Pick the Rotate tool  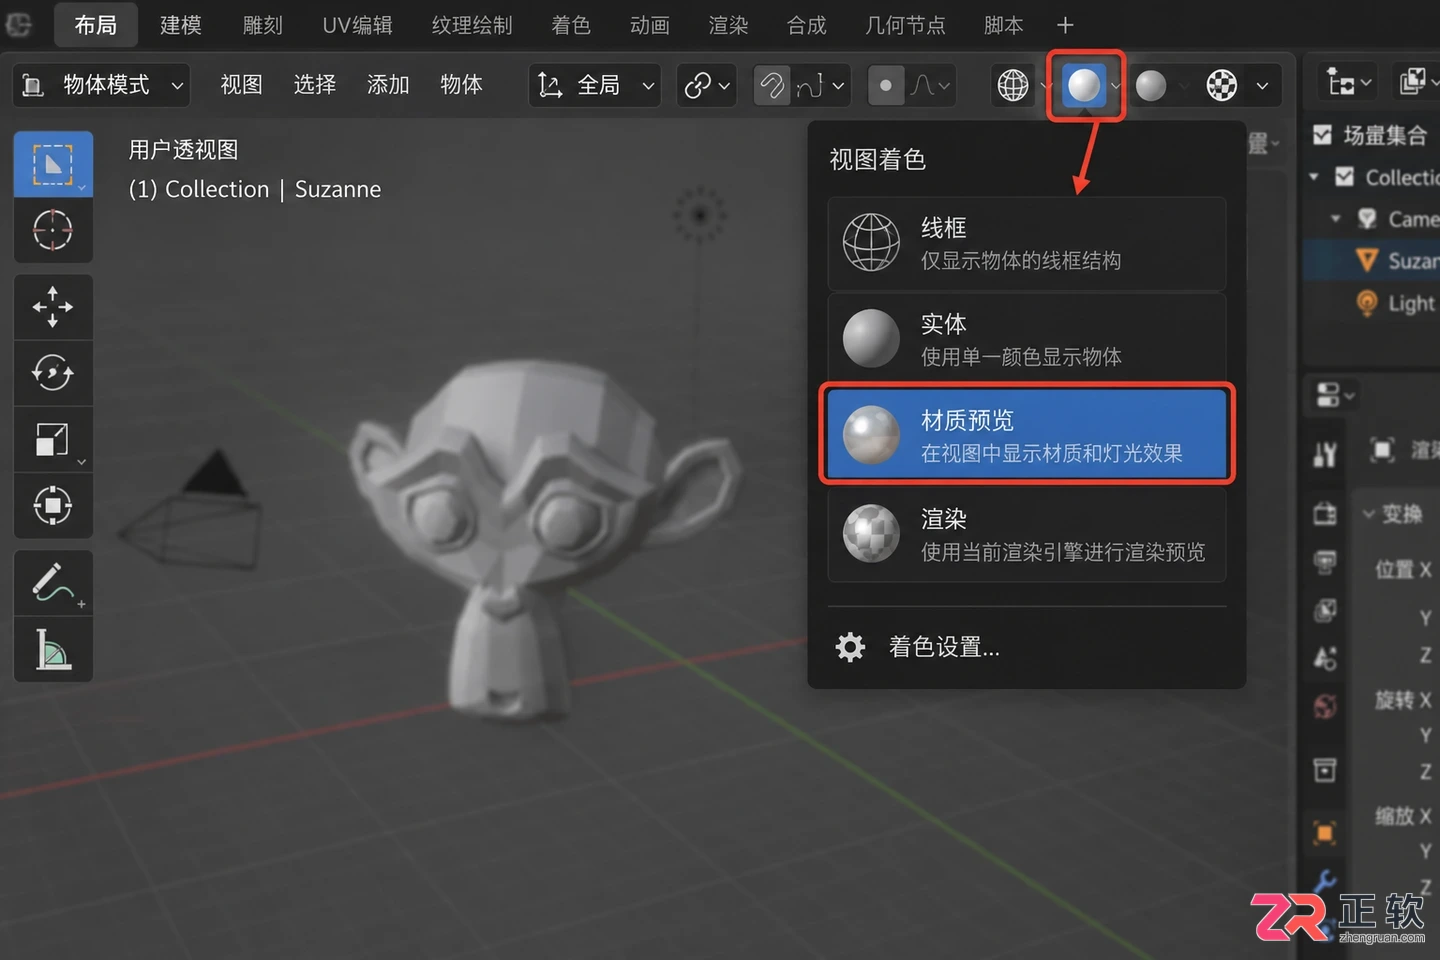click(x=53, y=373)
